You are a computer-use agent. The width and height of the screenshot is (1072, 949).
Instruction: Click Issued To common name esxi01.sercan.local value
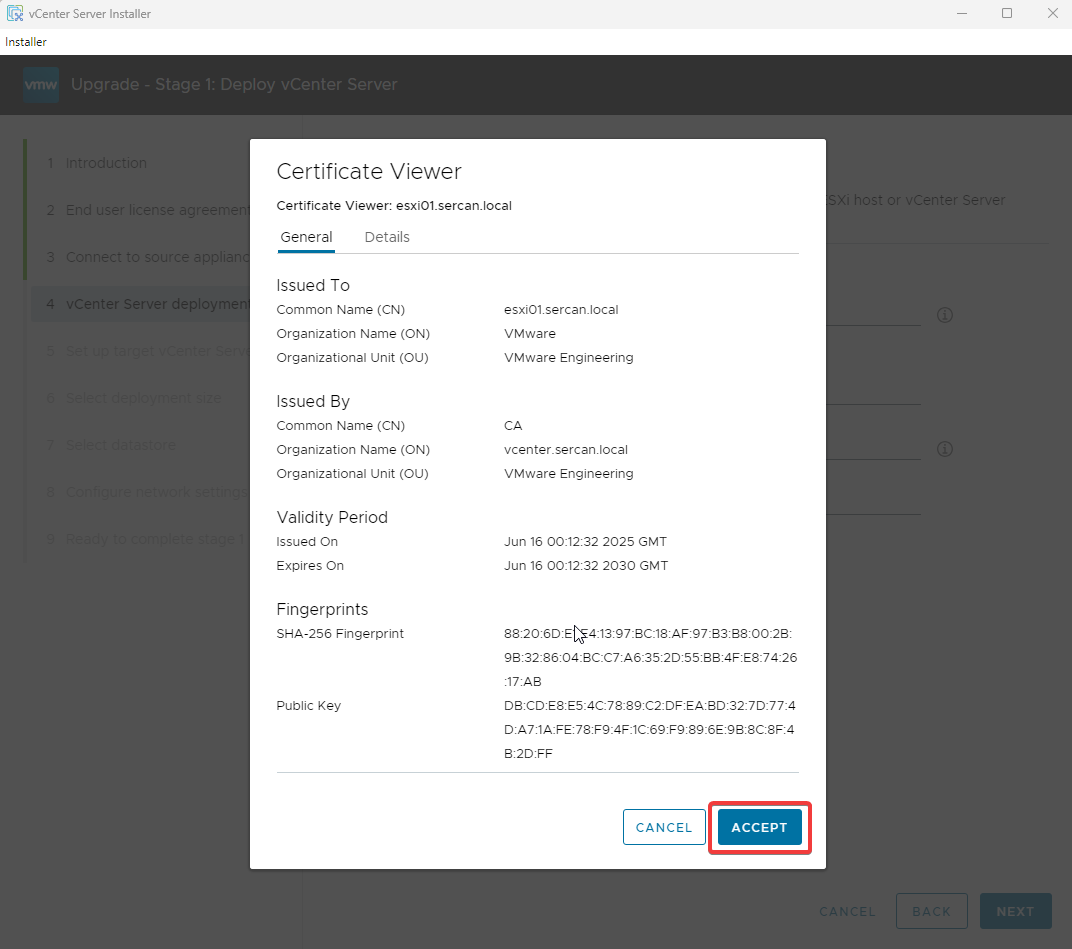(561, 310)
